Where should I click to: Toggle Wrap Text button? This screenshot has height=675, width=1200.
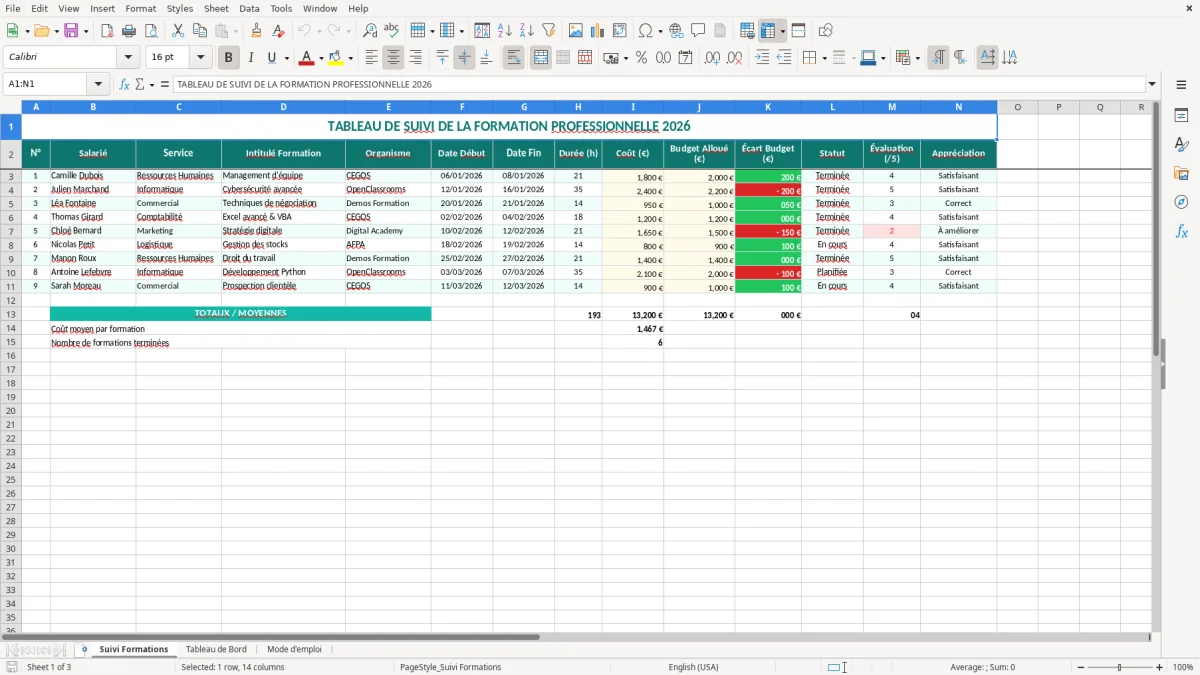click(x=513, y=58)
